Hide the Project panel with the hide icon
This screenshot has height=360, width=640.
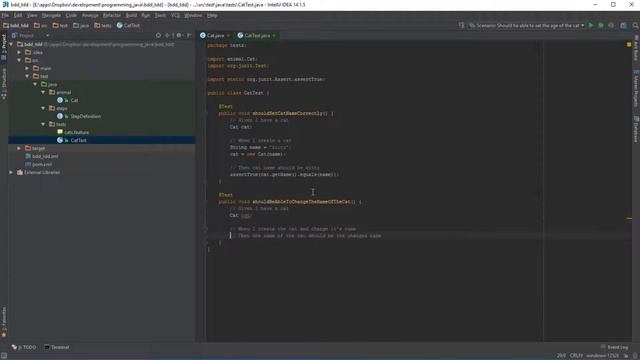point(189,36)
